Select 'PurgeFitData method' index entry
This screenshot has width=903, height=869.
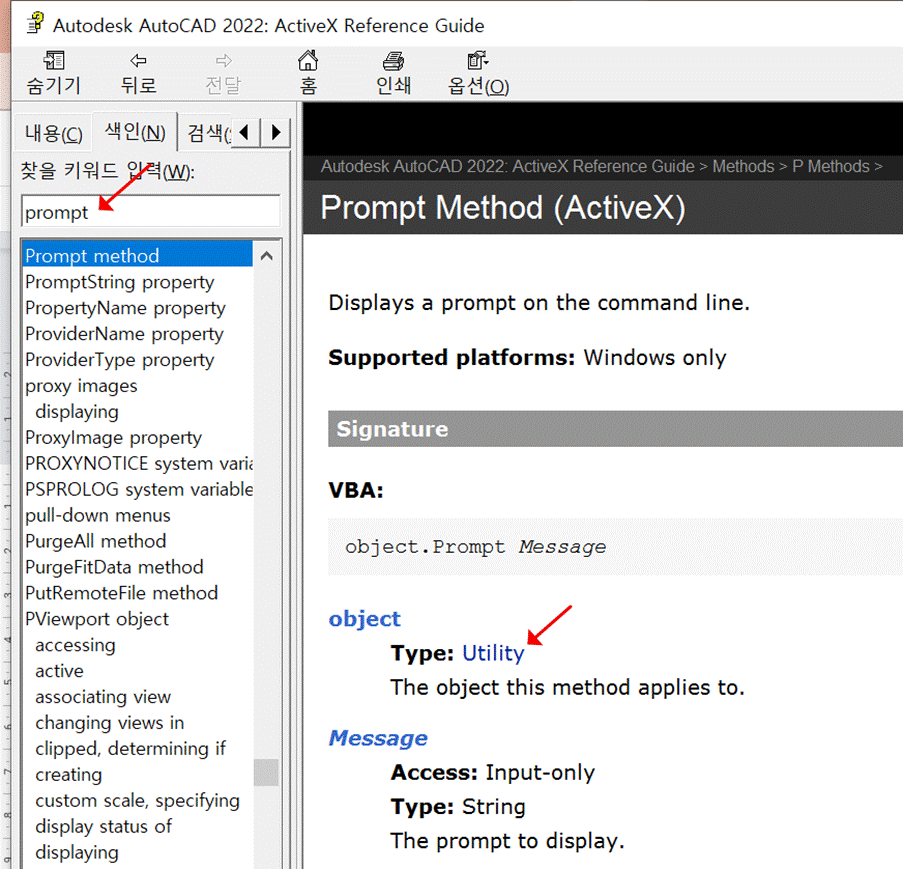(114, 567)
